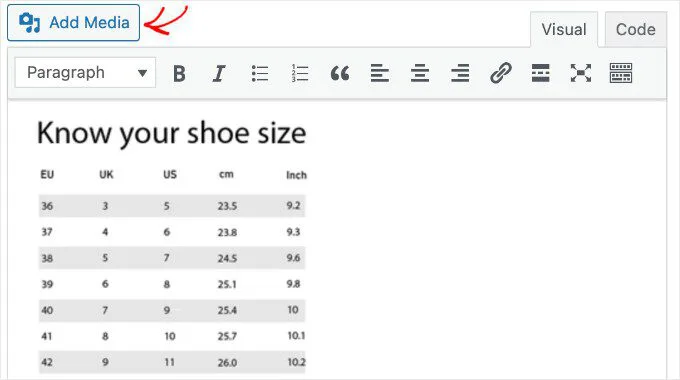680x380 pixels.
Task: Align text right
Action: point(460,73)
